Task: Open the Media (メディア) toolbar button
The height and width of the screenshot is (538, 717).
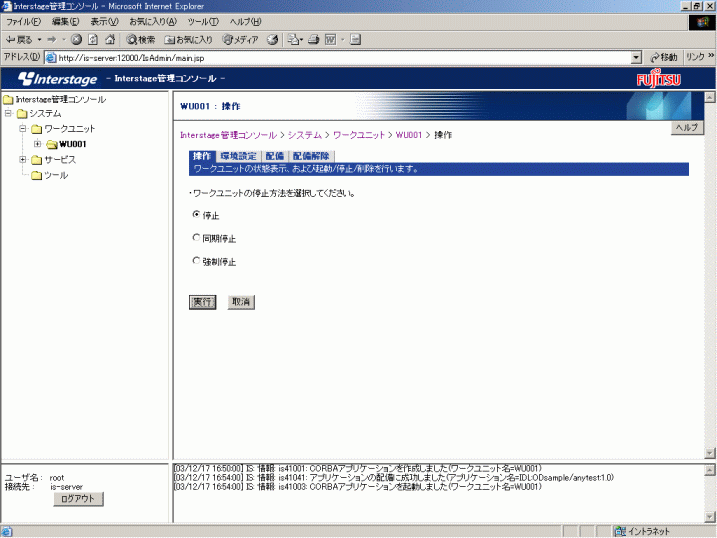Action: (x=241, y=40)
